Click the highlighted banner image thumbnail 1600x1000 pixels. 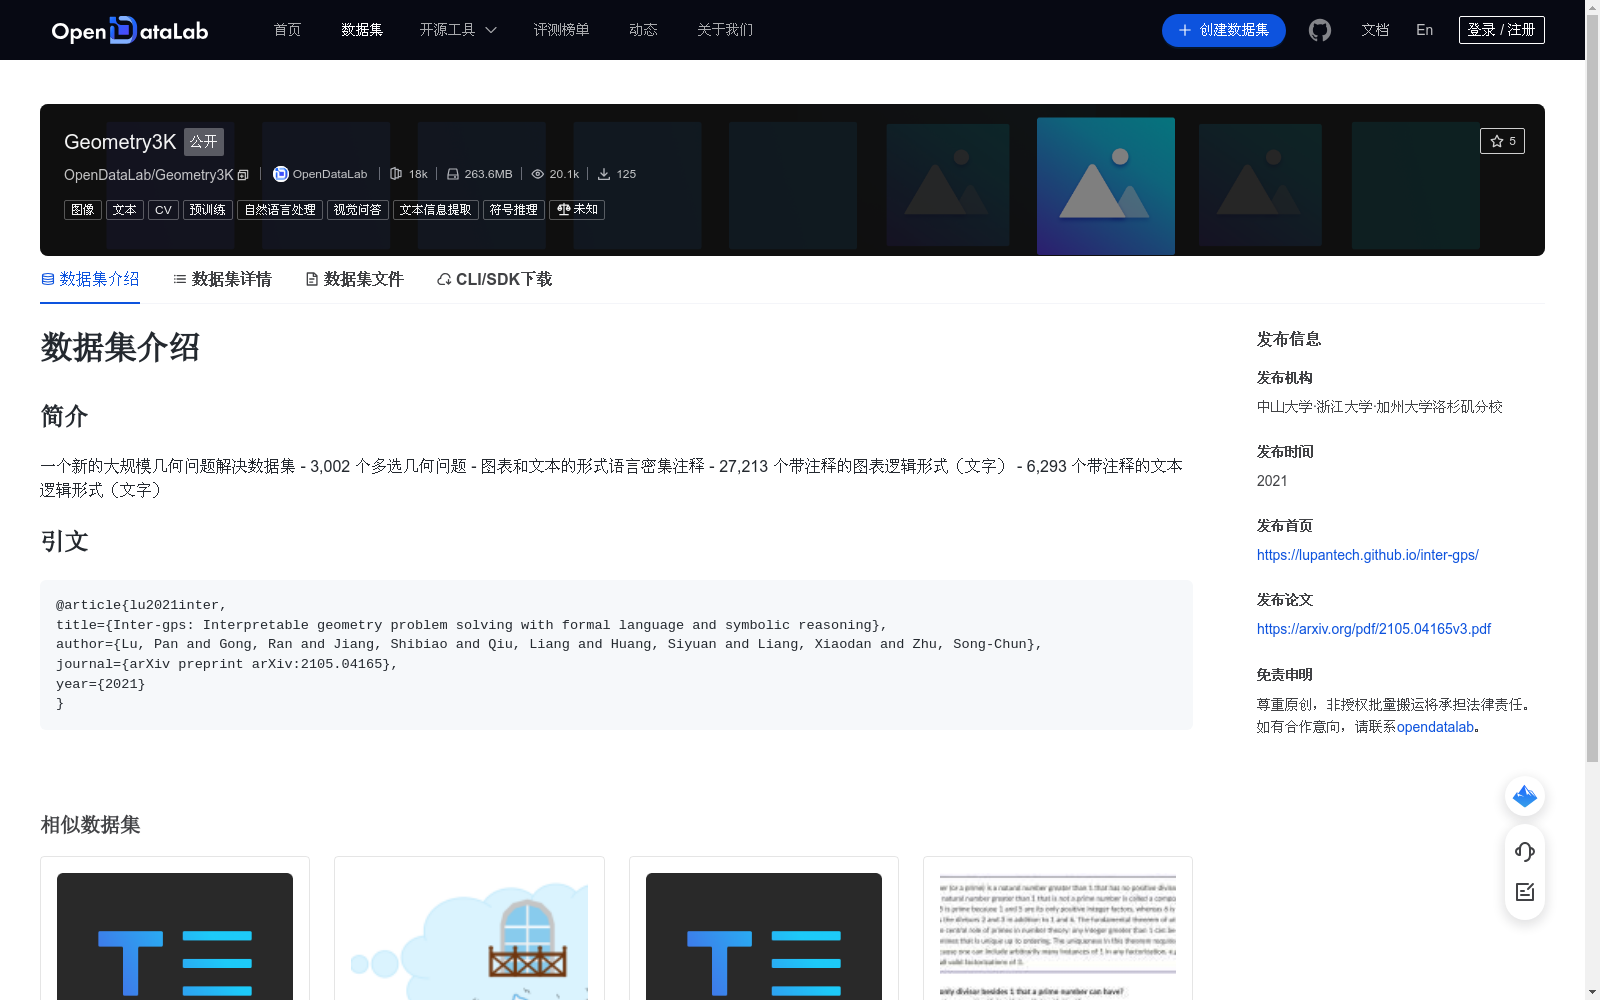point(1106,186)
